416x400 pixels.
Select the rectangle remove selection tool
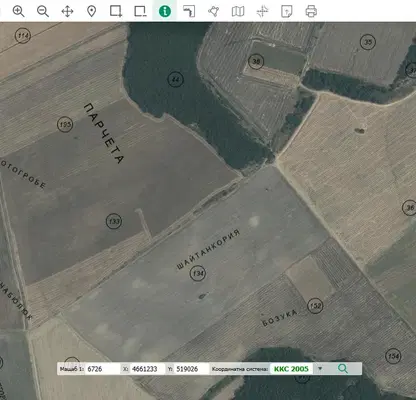(140, 11)
